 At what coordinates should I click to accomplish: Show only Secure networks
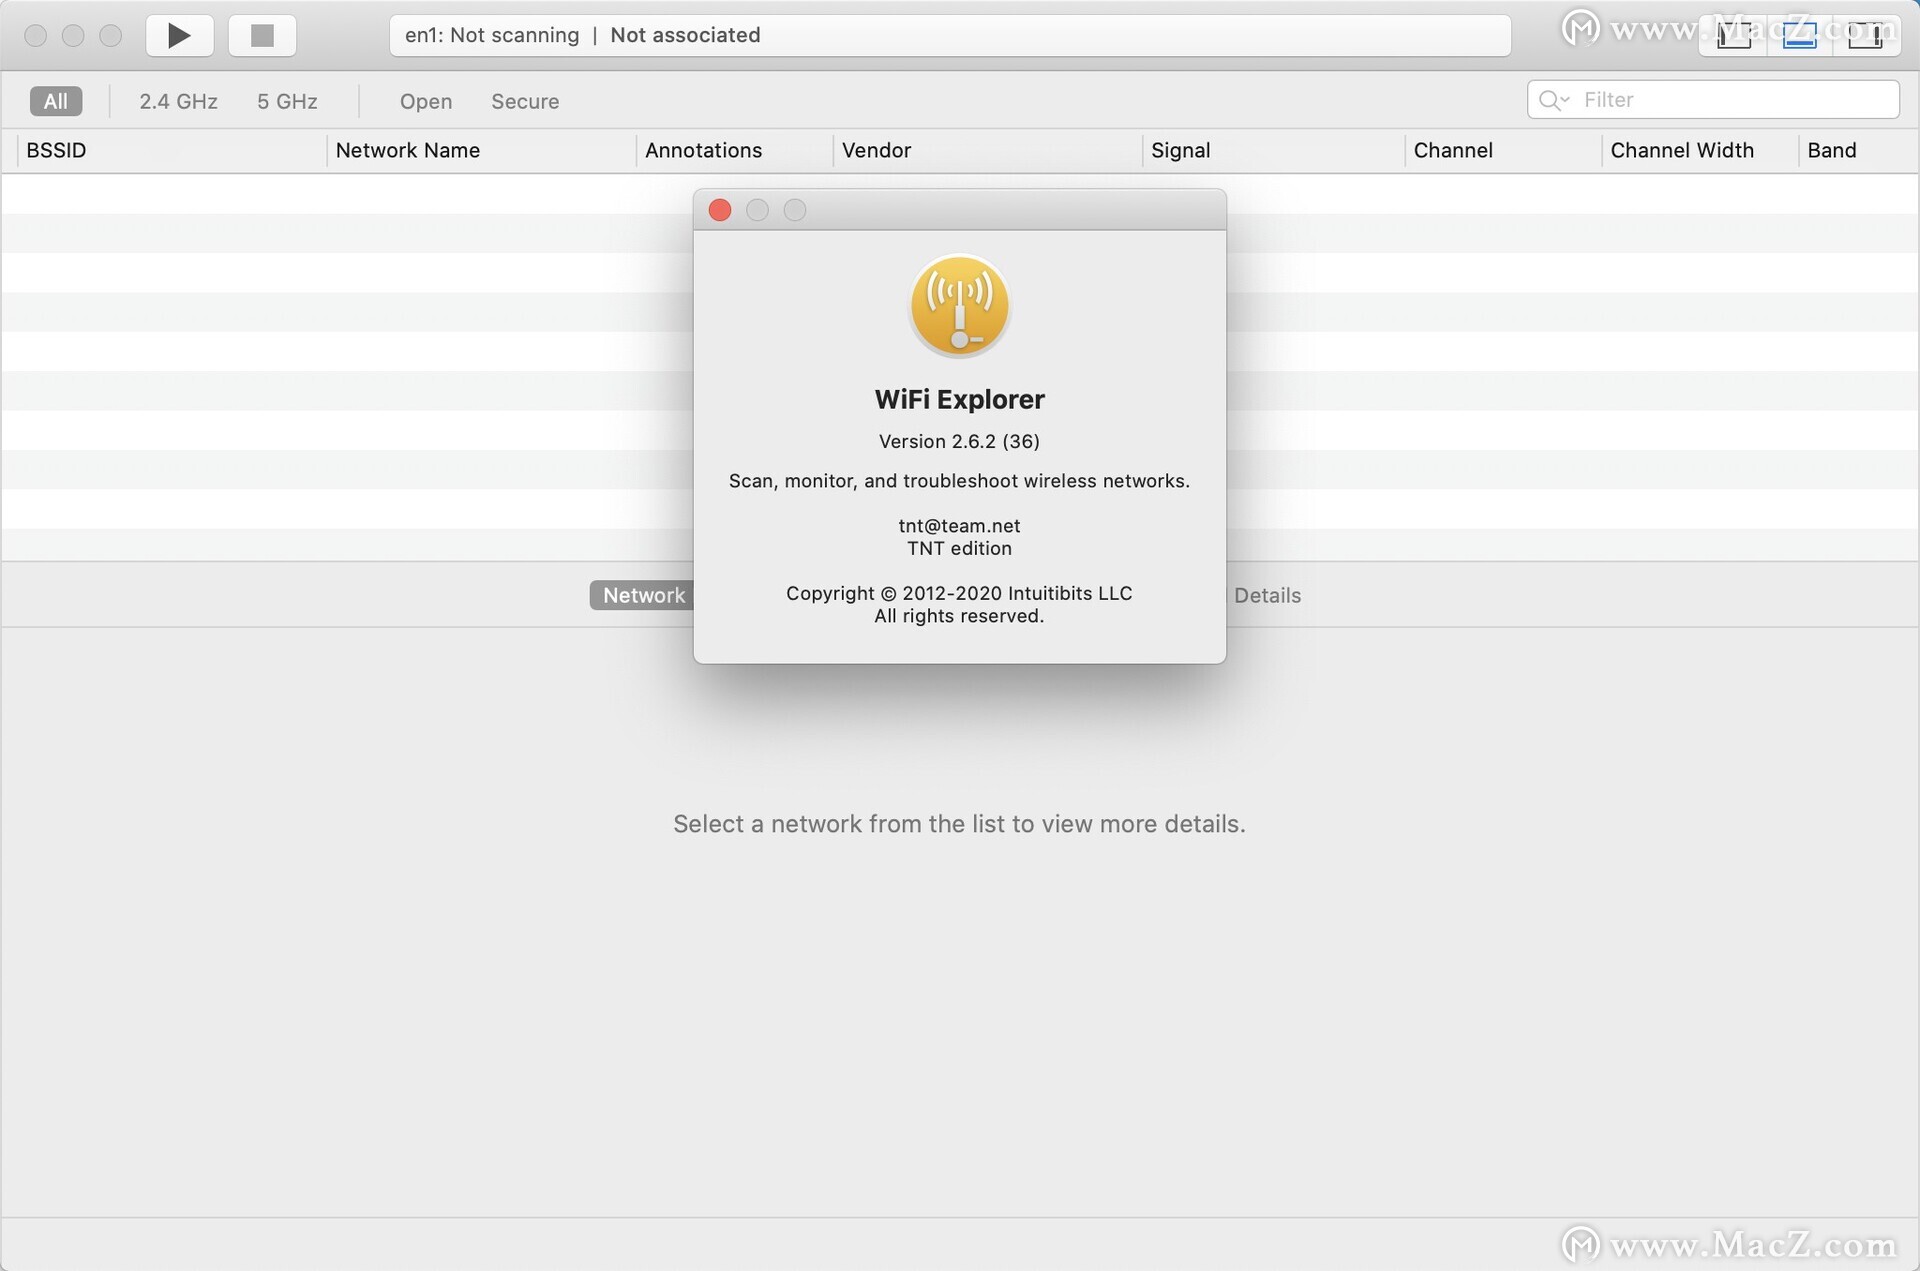(525, 101)
